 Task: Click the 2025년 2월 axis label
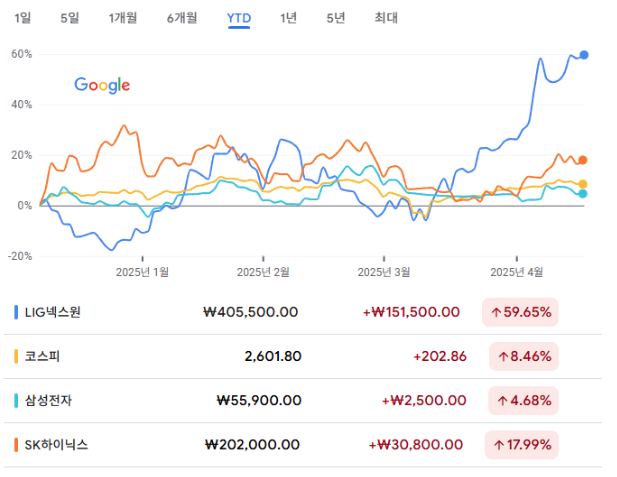point(263,272)
